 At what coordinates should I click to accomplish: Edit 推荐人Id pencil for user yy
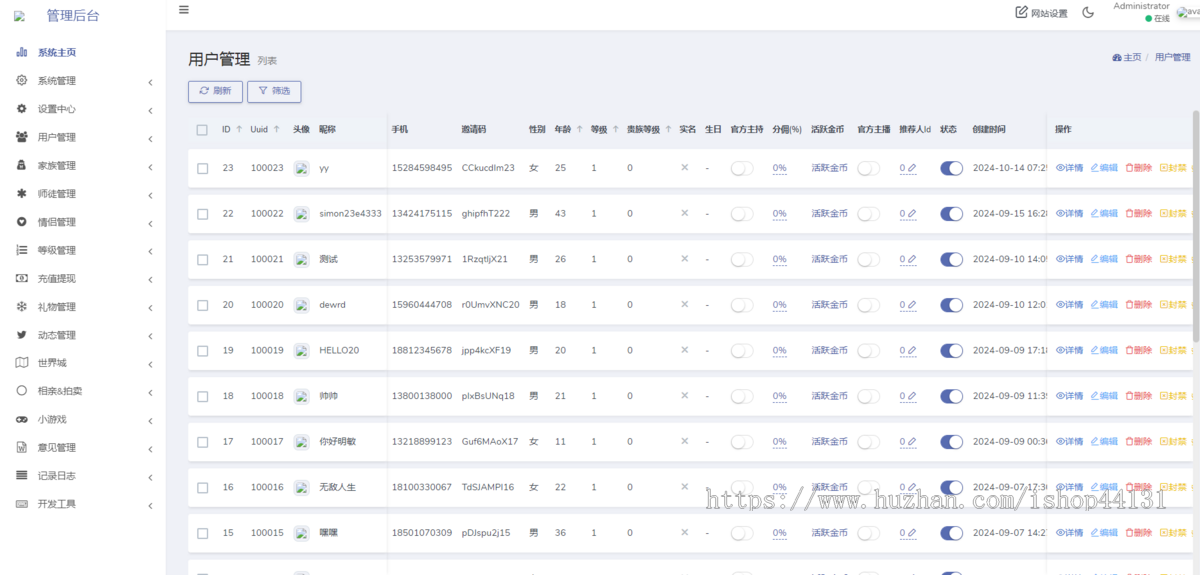[x=911, y=169]
